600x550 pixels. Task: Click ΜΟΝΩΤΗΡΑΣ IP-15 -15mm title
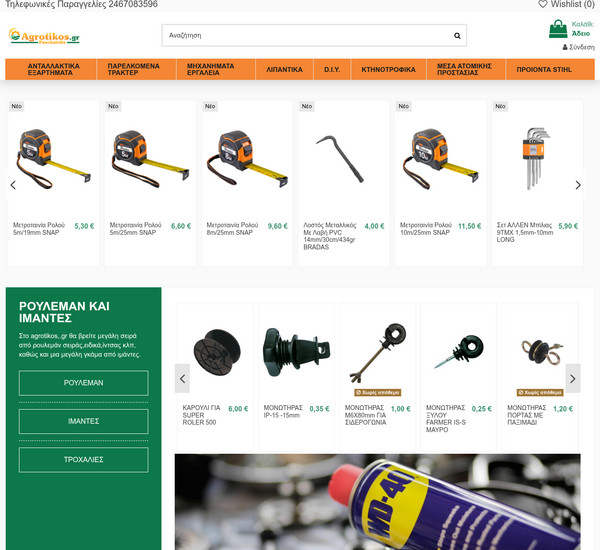click(283, 411)
